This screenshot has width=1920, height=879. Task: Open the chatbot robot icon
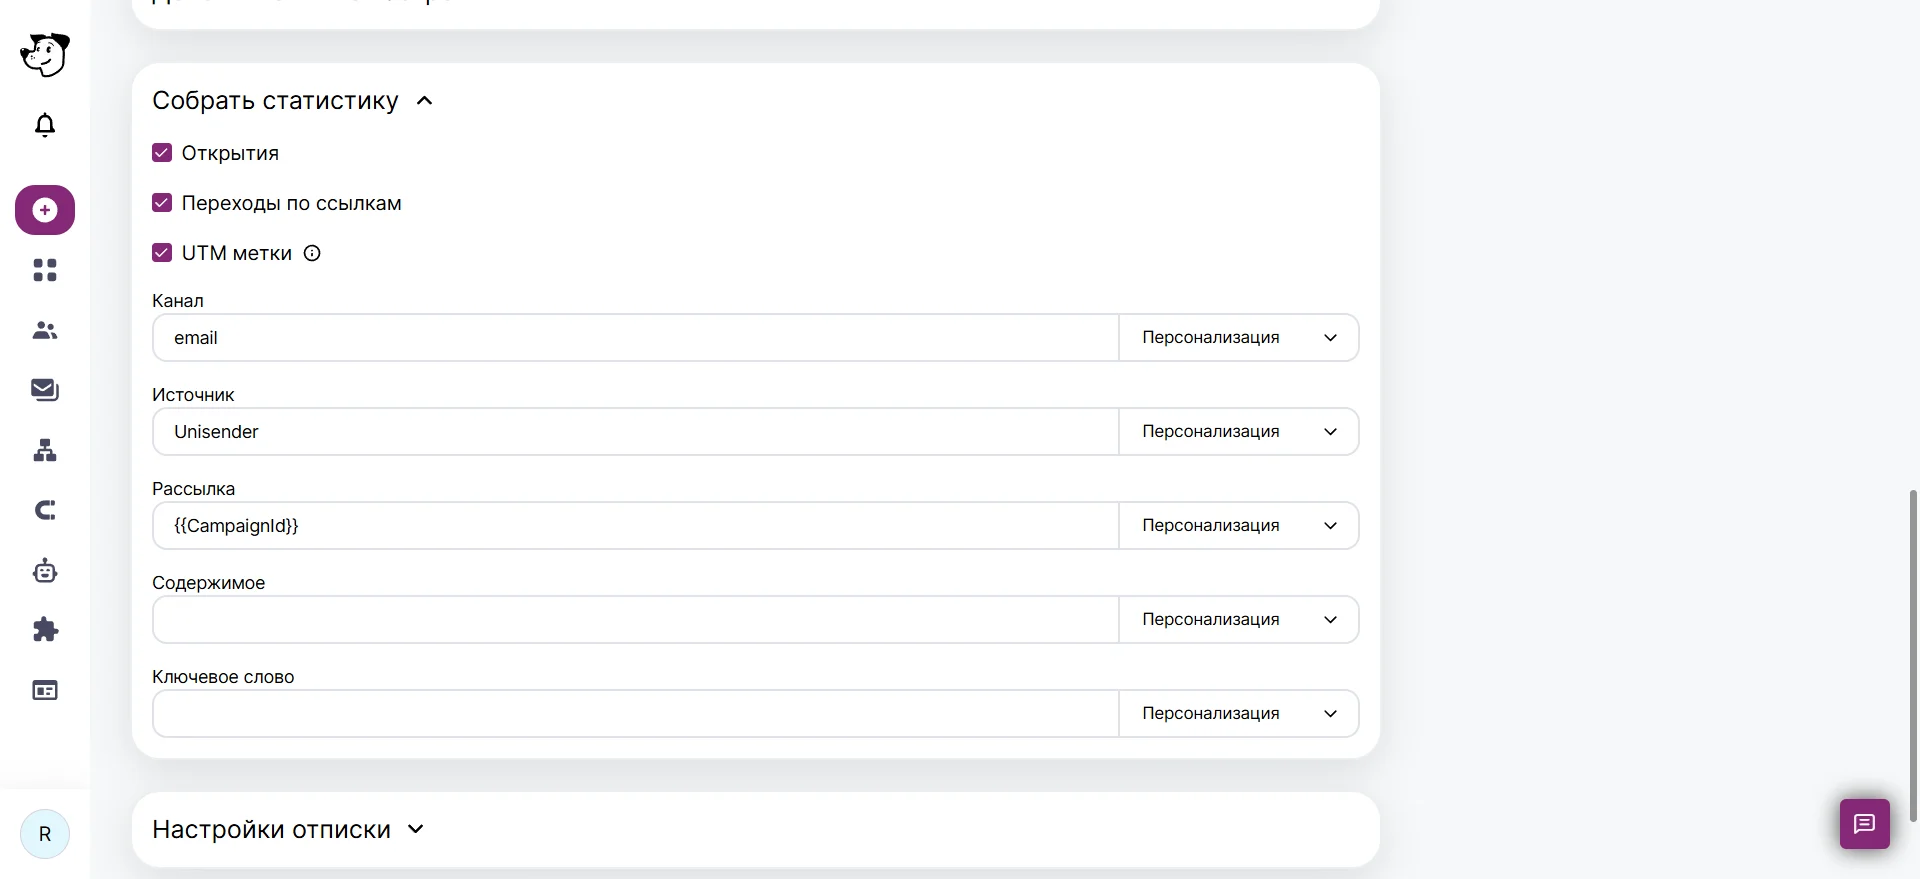(x=45, y=571)
